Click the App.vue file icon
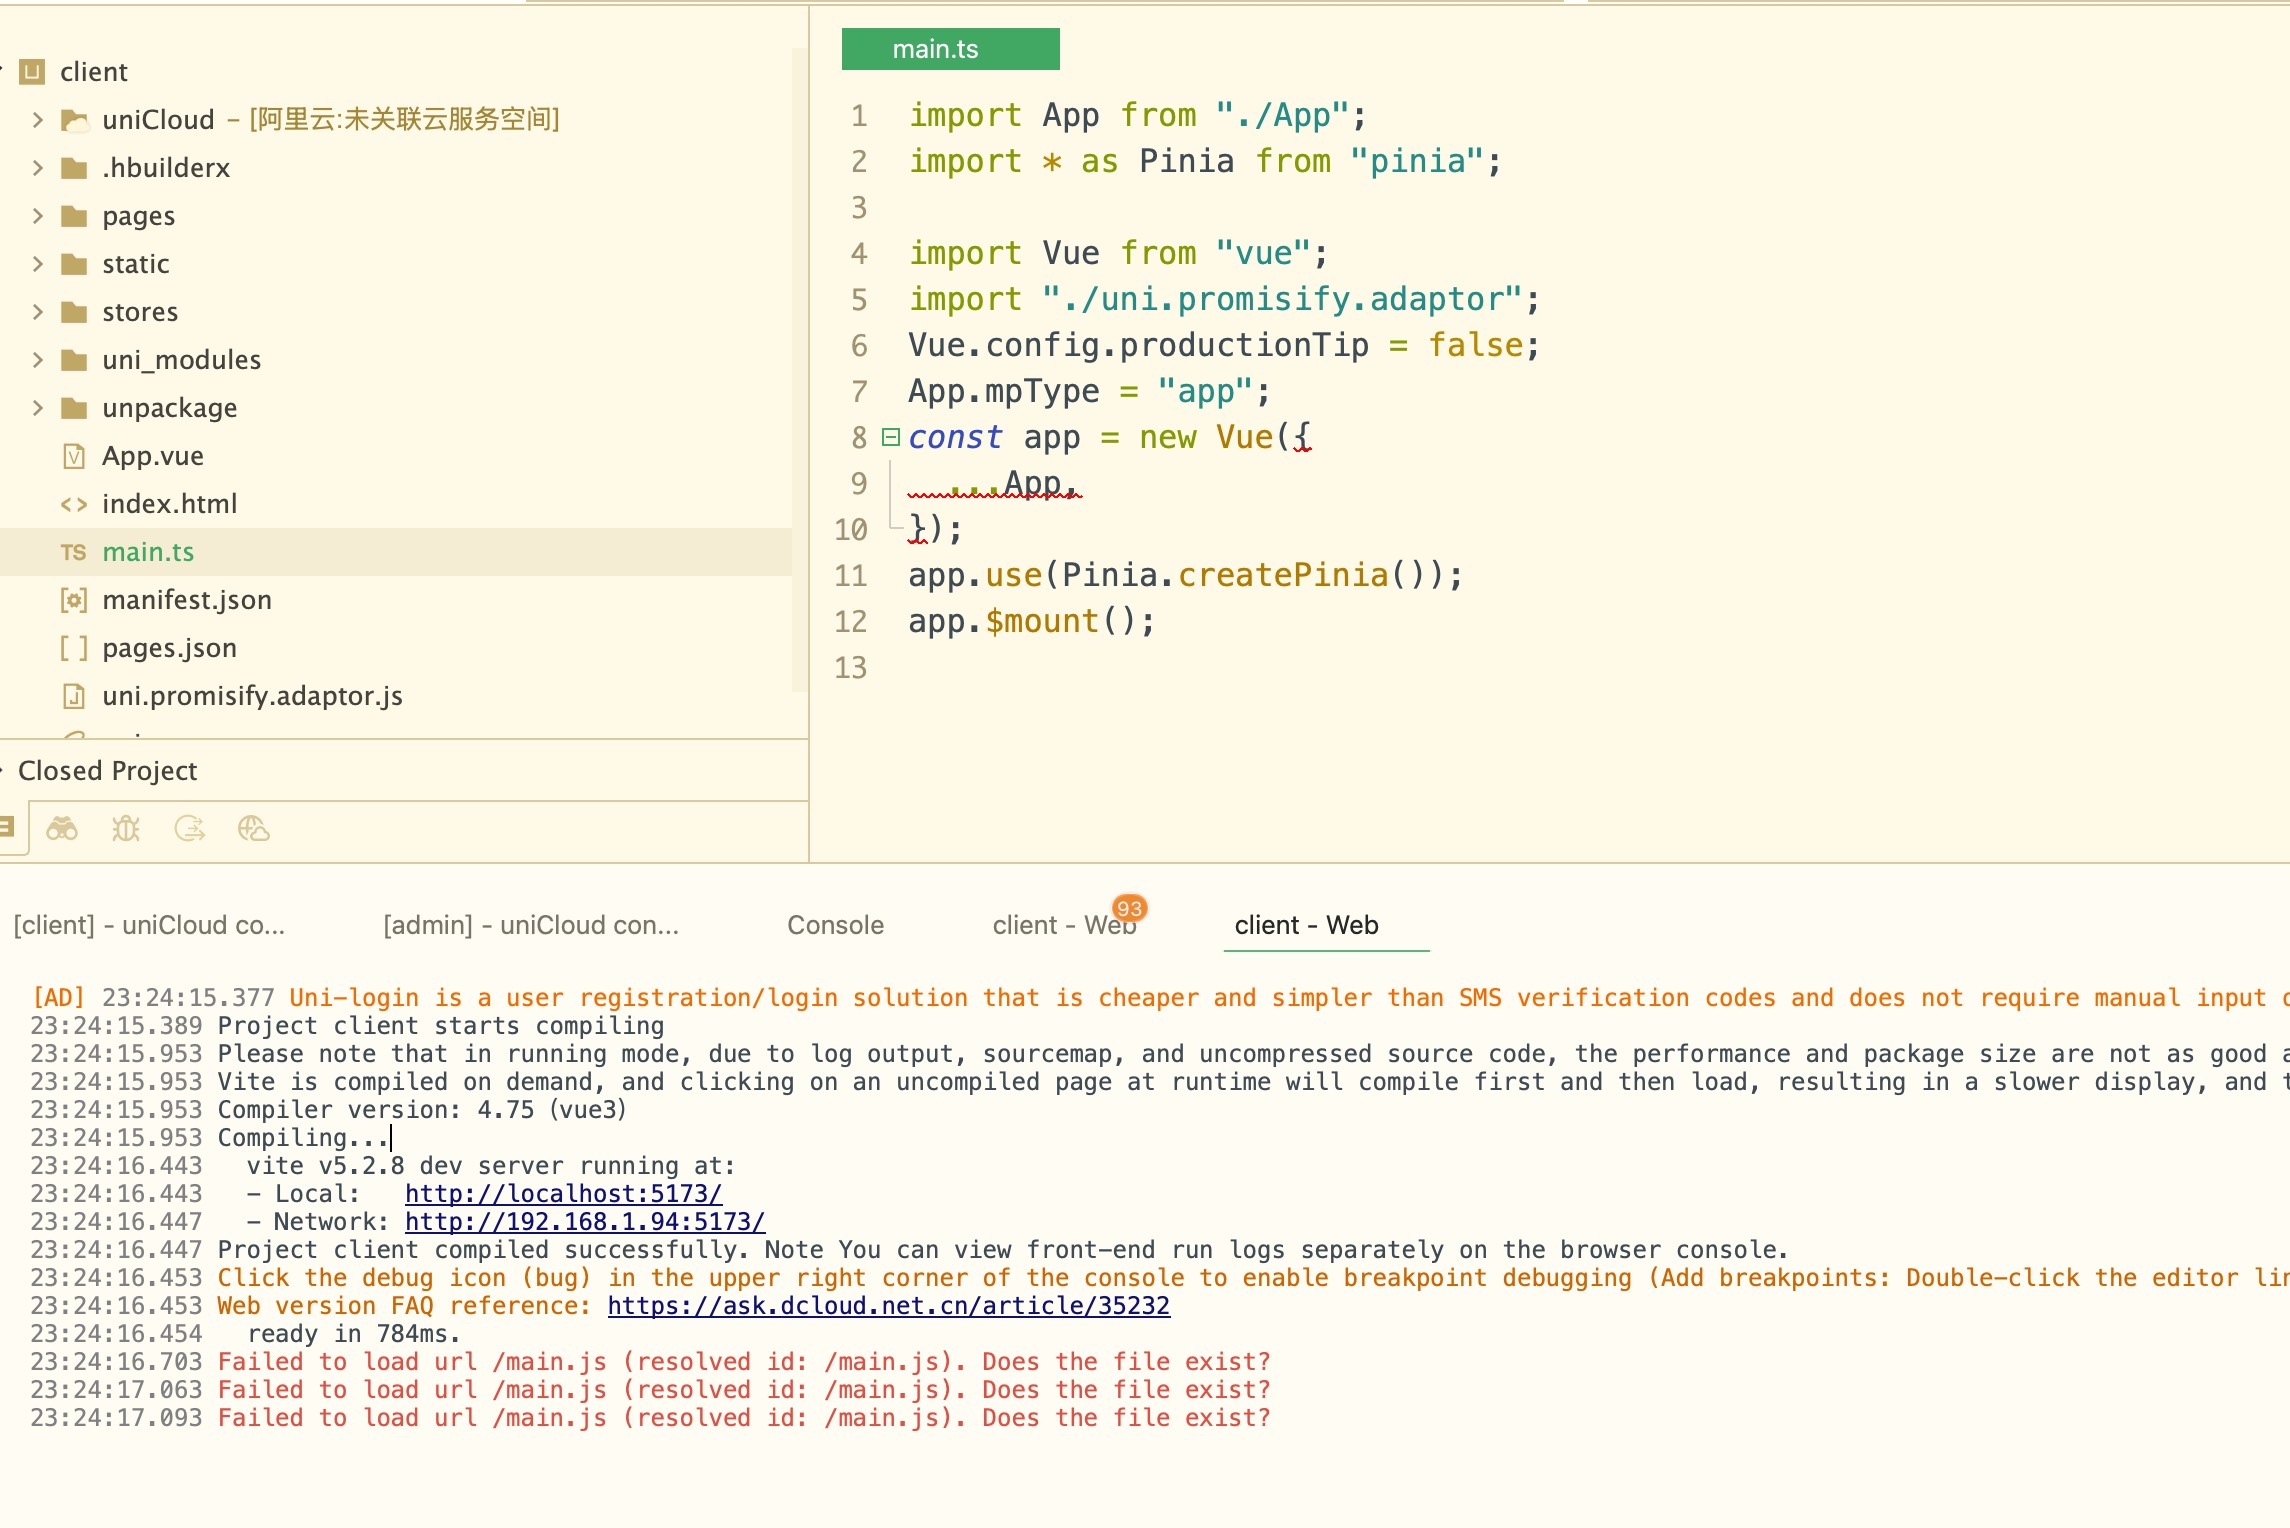 [74, 456]
